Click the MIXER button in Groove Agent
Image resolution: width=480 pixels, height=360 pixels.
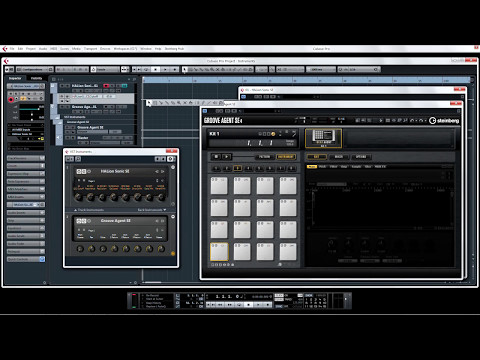coord(339,157)
